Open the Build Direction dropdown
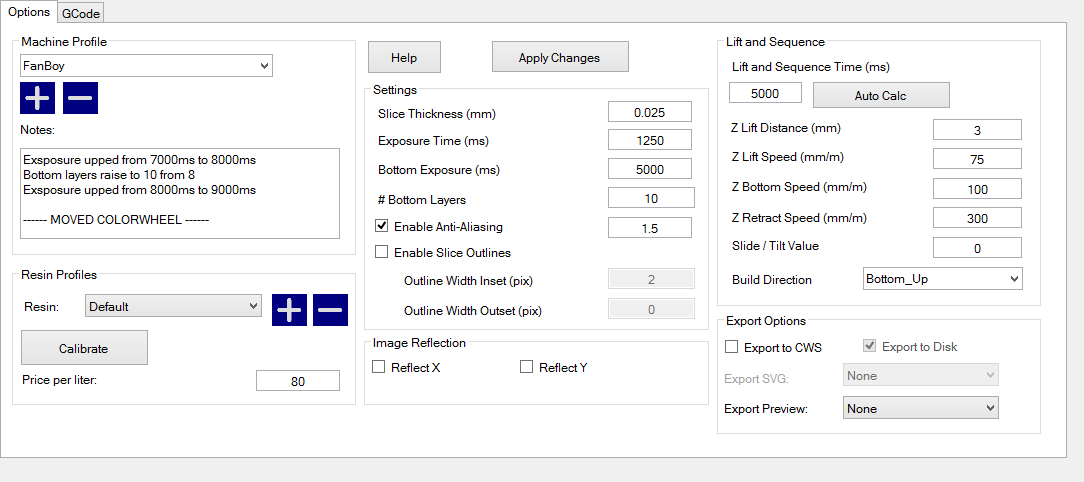The width and height of the screenshot is (1084, 482). tap(942, 279)
